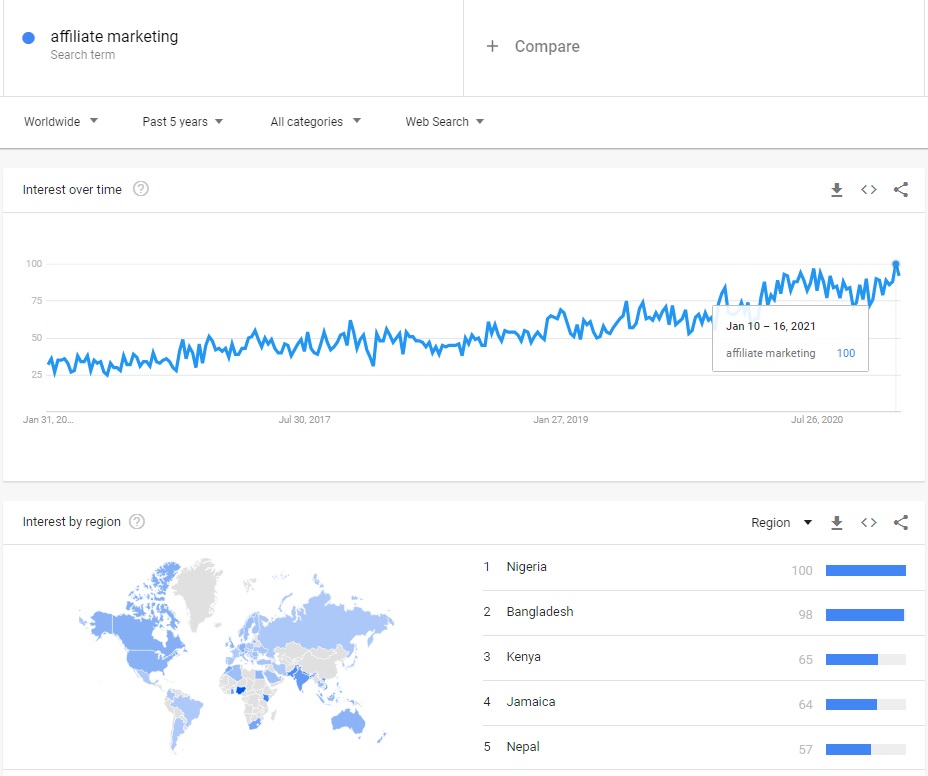Click Kenya in the region list
928x776 pixels.
(x=524, y=657)
